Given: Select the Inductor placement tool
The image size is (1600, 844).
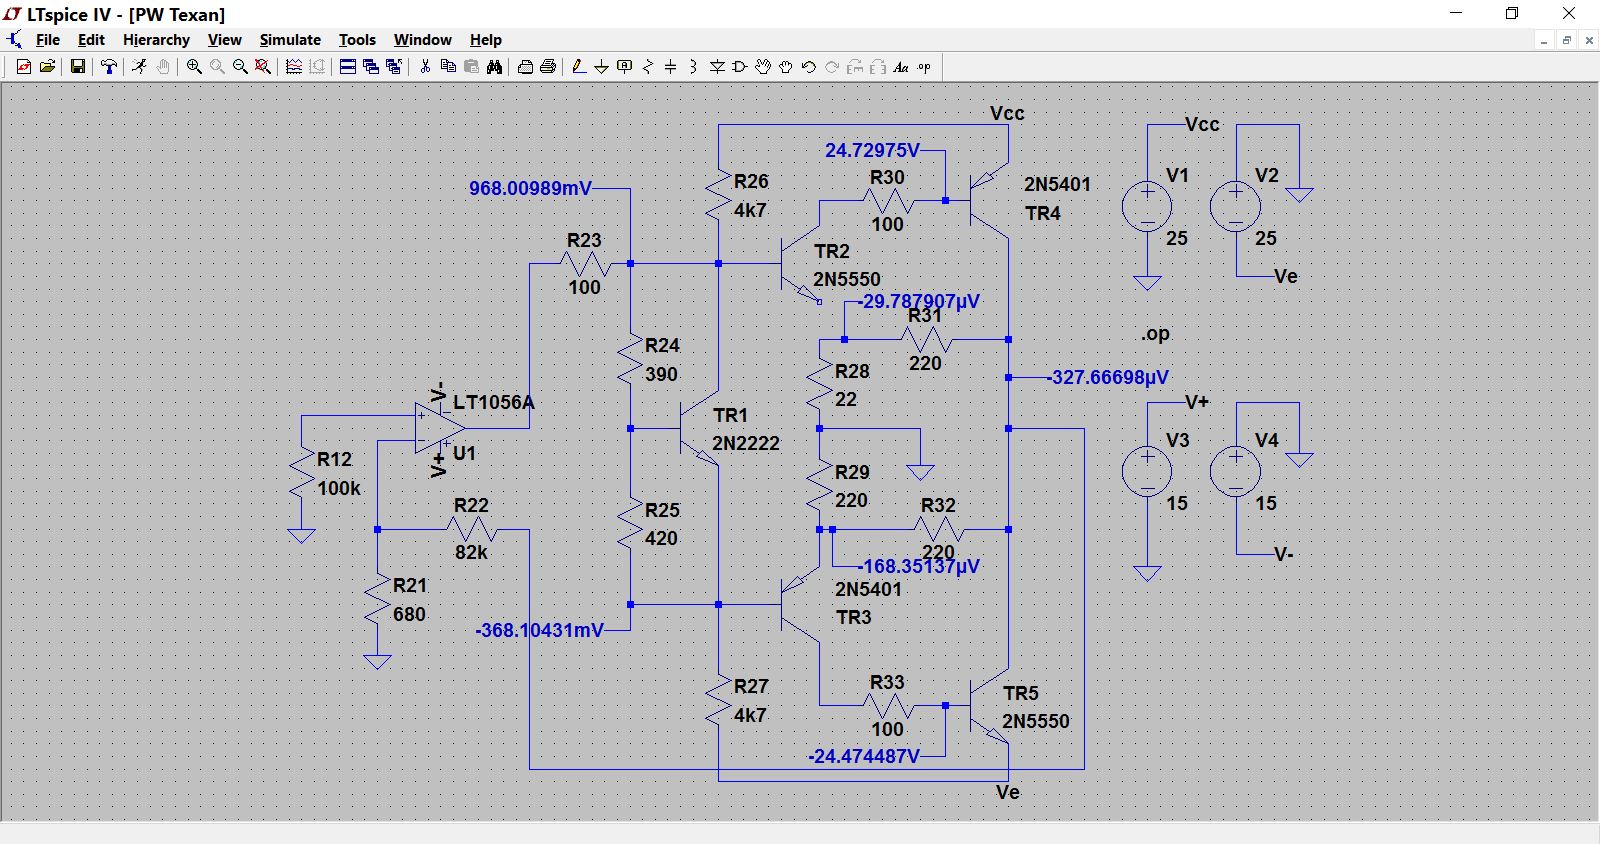Looking at the screenshot, I should 693,67.
